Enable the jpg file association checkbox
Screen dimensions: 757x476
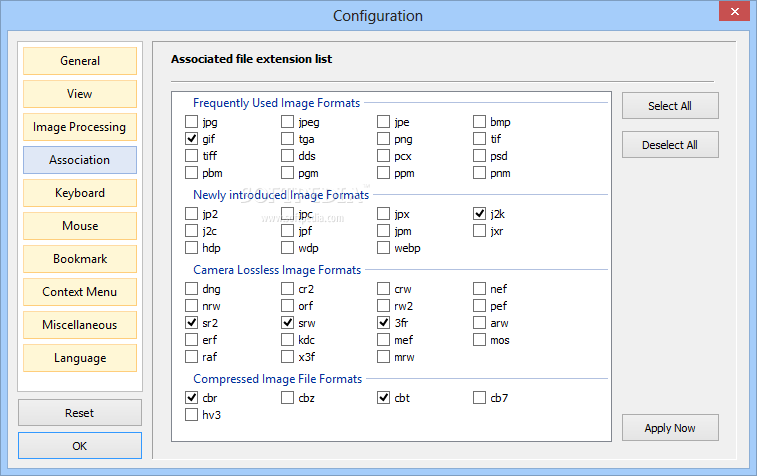pos(191,121)
